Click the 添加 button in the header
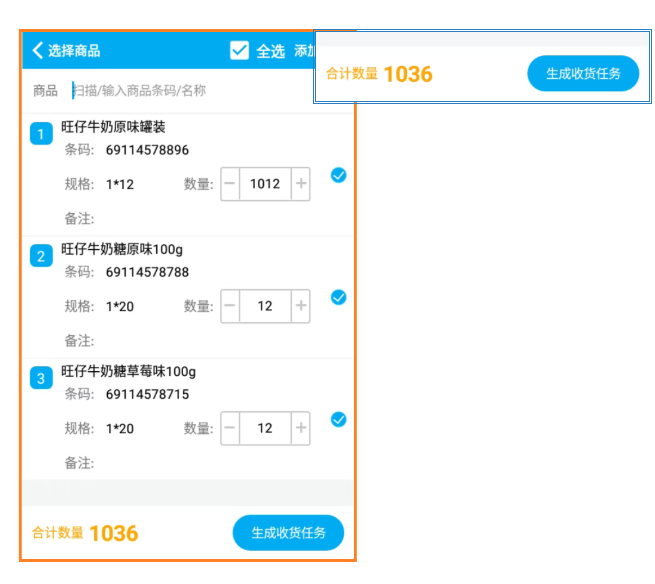The height and width of the screenshot is (584, 655). (x=304, y=51)
